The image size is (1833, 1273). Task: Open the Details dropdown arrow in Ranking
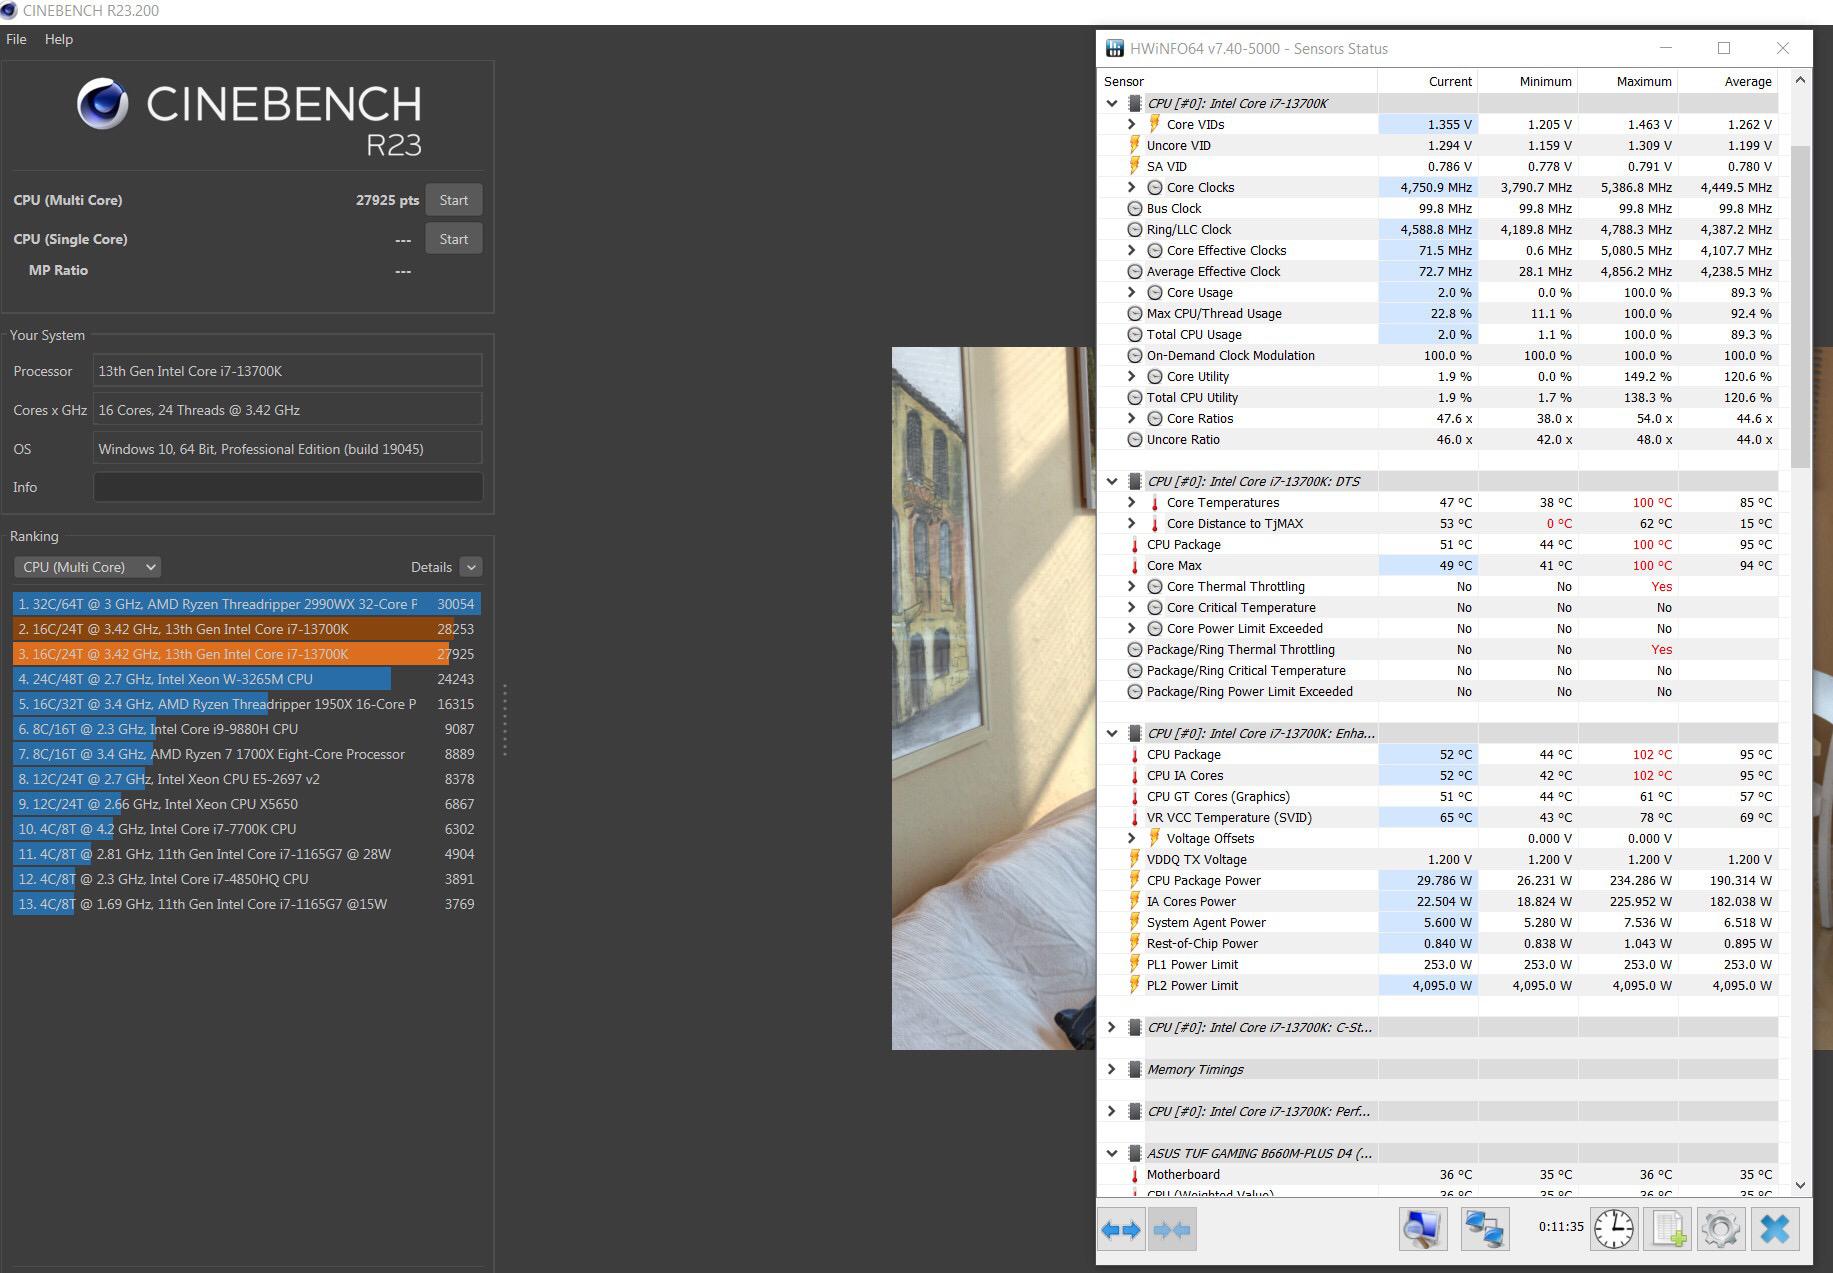coord(471,567)
